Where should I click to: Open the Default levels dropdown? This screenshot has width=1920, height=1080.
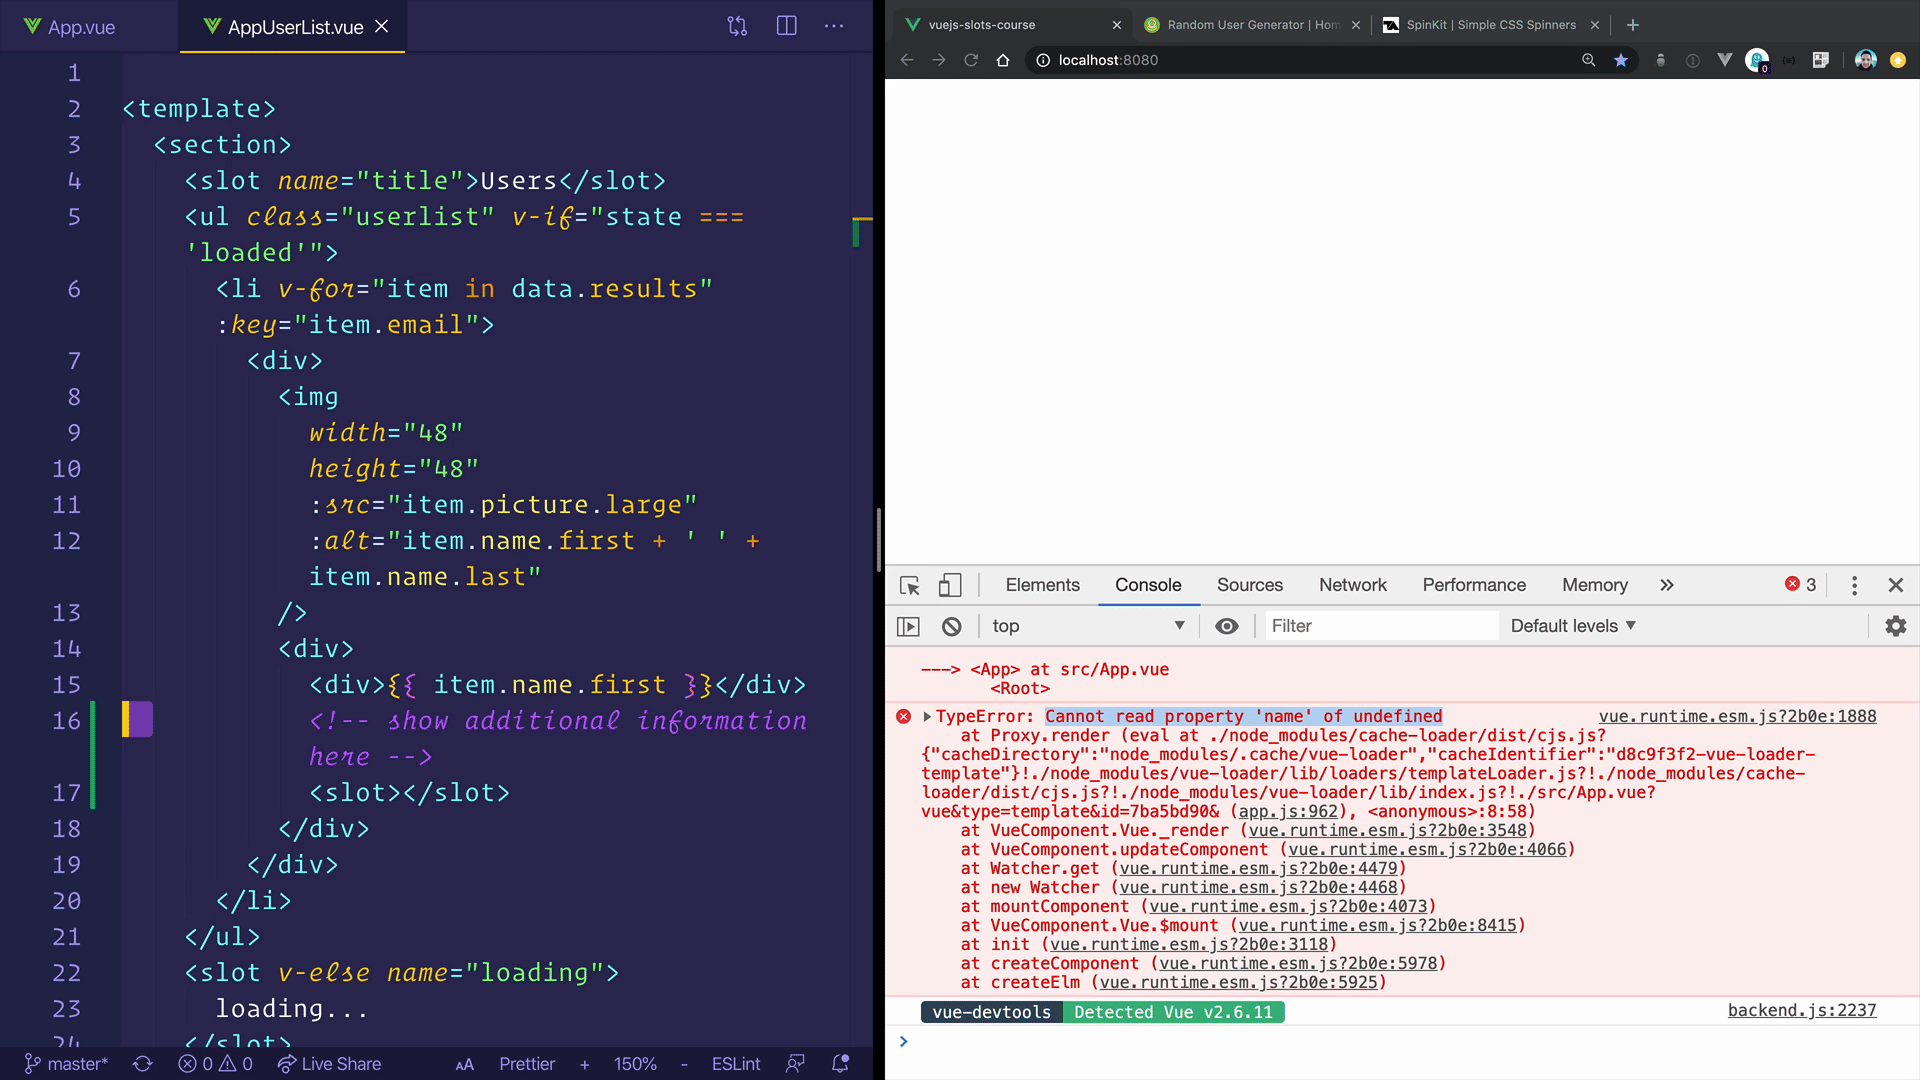click(x=1573, y=626)
